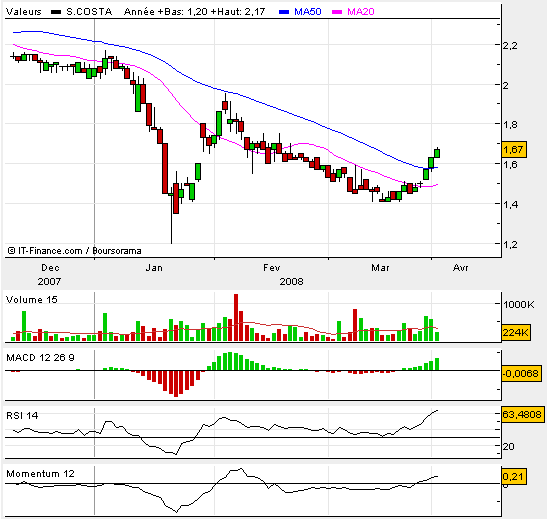548x519 pixels.
Task: Click the RSI value tag 63,4808
Action: 523,414
